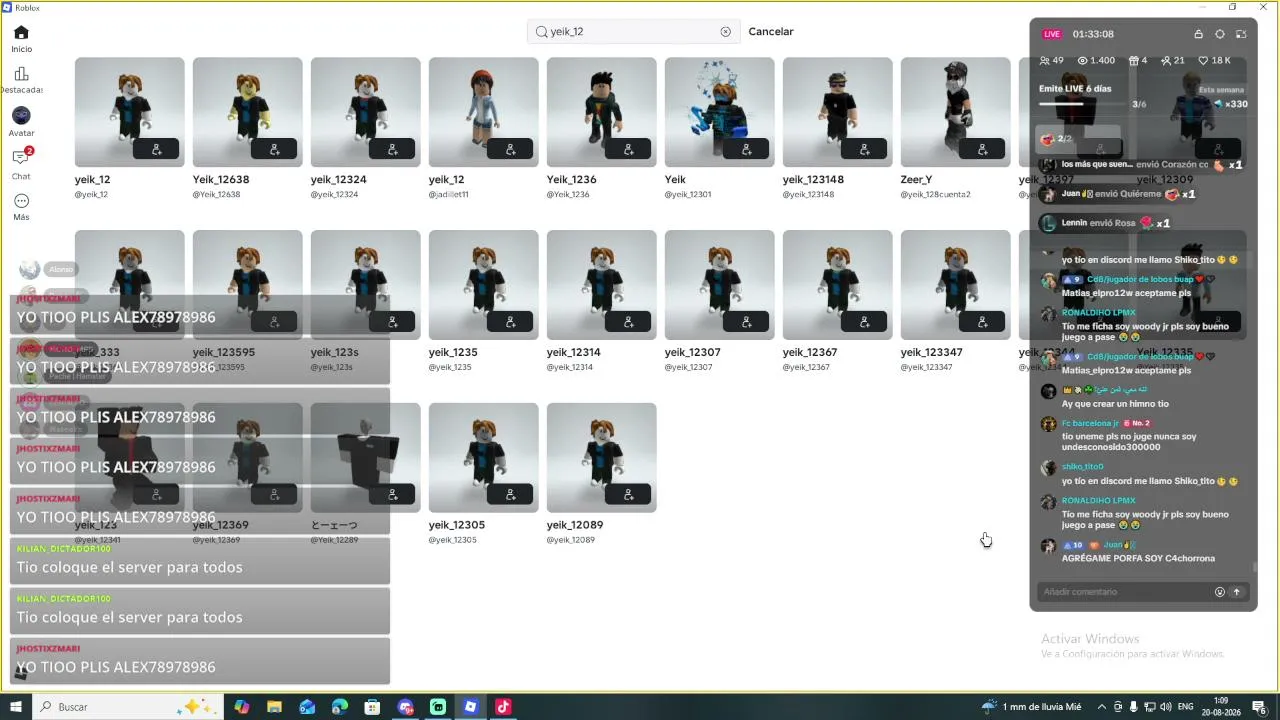Click the Cancelar search link
The image size is (1280, 720).
(771, 32)
